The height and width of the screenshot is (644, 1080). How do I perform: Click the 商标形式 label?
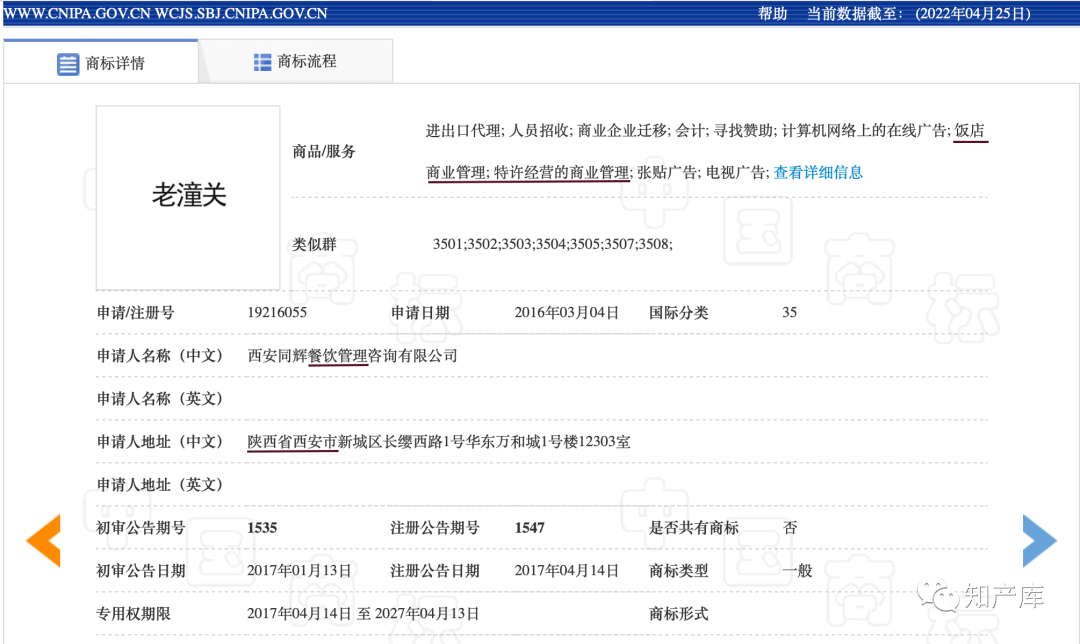pos(678,613)
